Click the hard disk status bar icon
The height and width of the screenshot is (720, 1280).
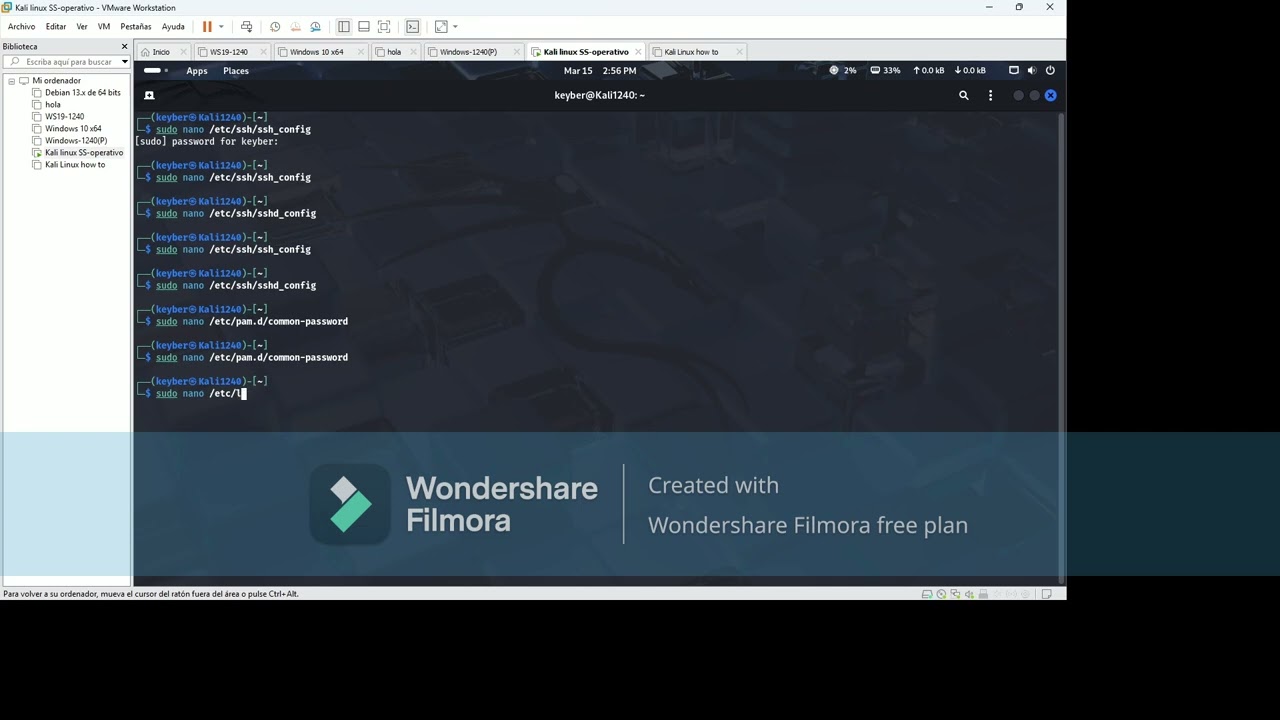(x=927, y=594)
